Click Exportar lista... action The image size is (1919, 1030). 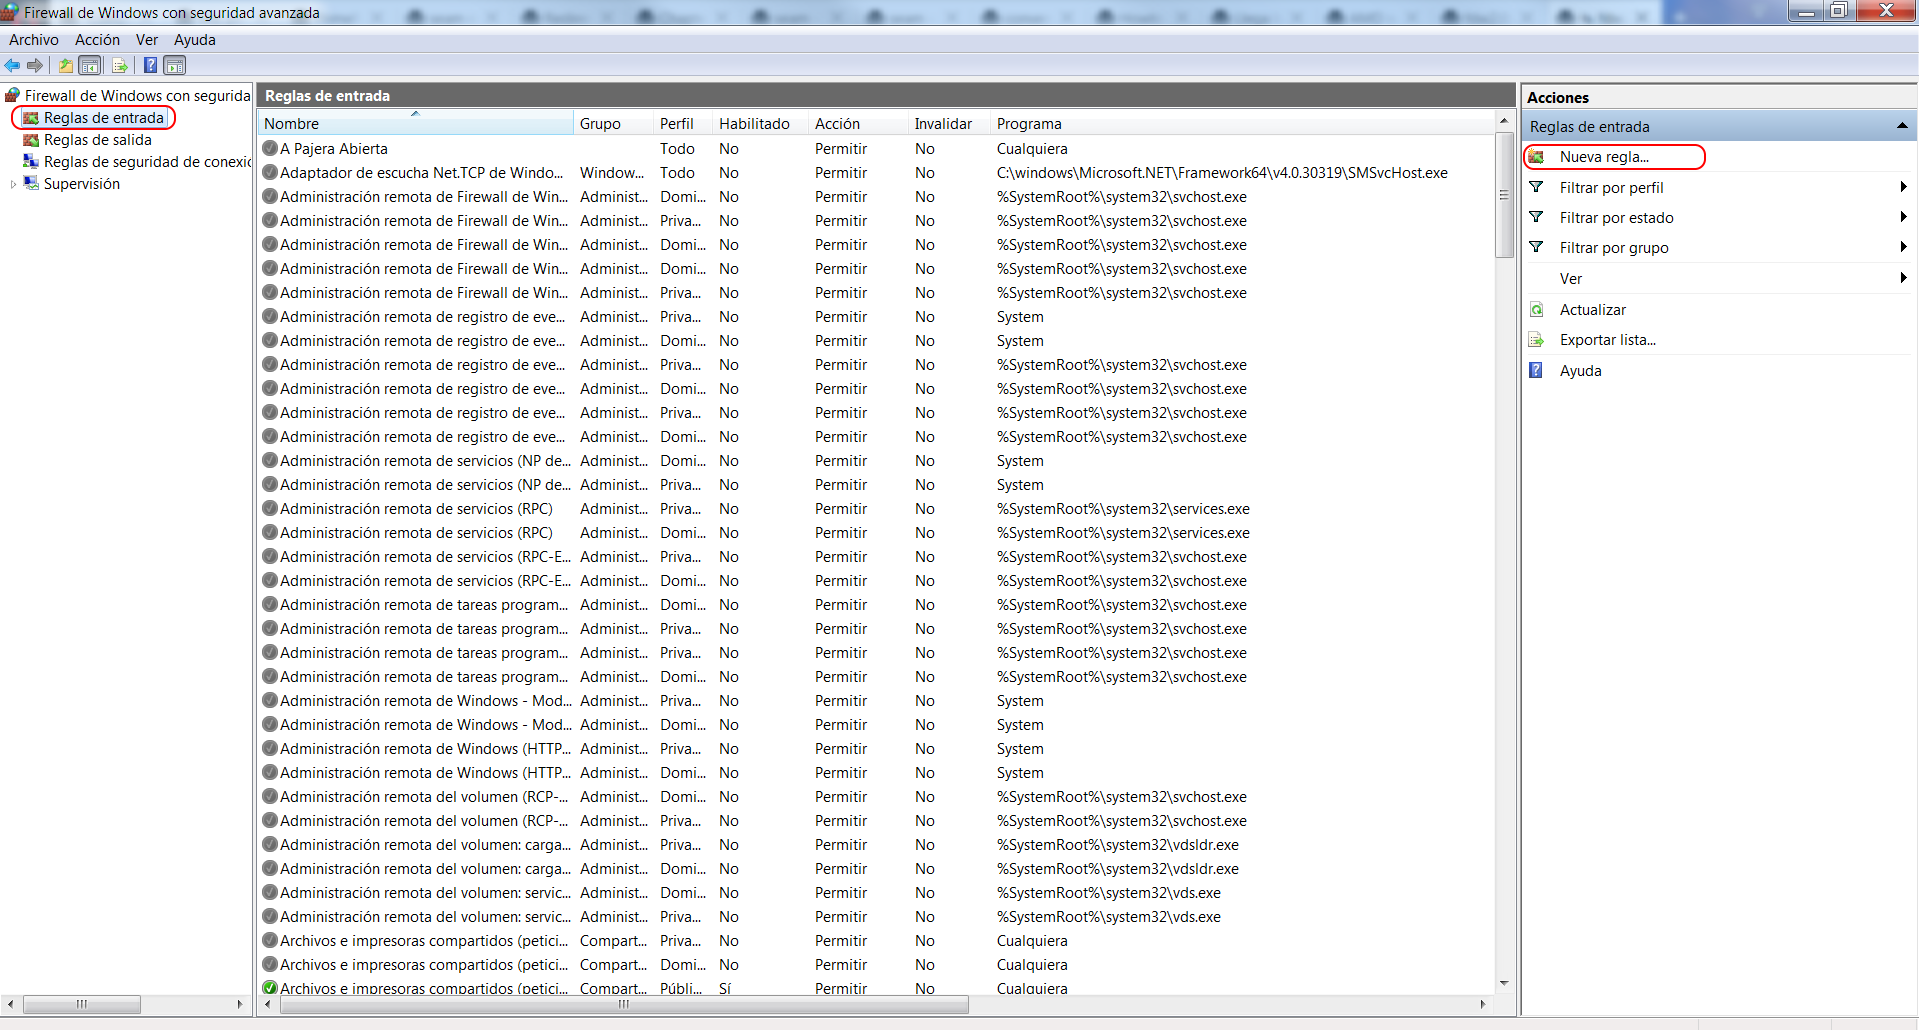pos(1607,340)
